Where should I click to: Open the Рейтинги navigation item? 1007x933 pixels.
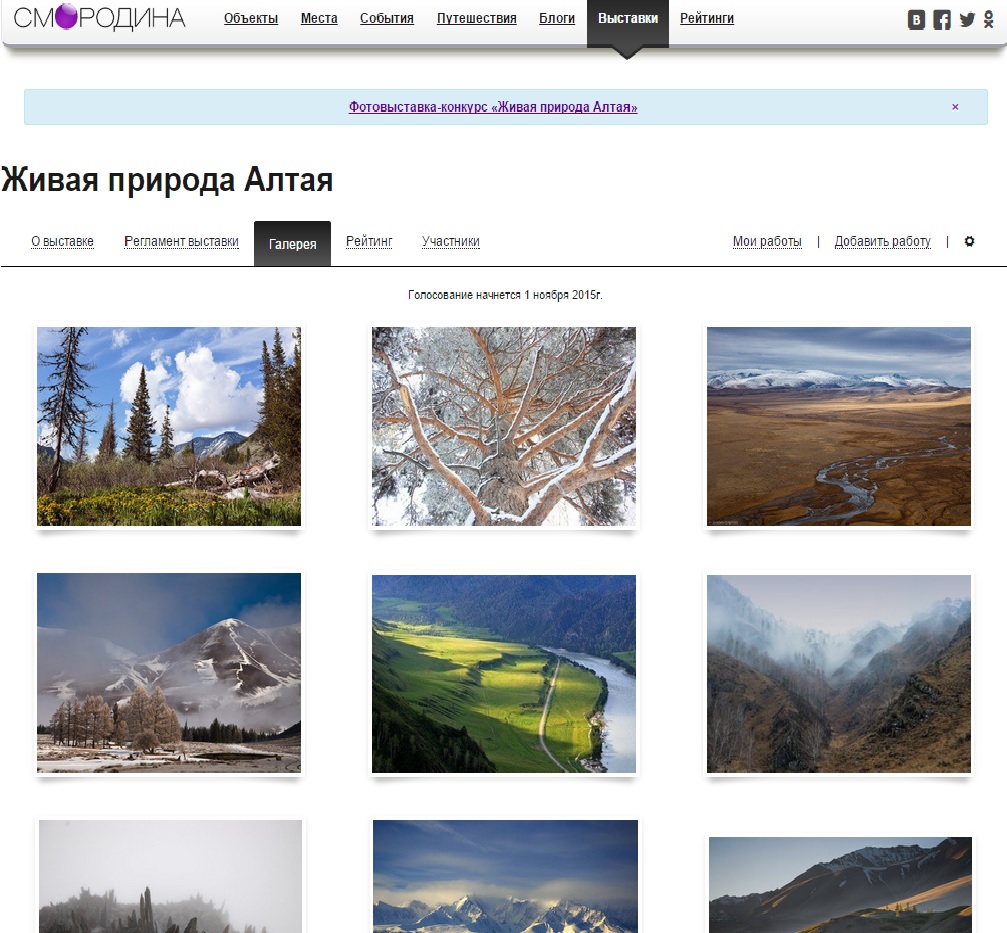(707, 19)
